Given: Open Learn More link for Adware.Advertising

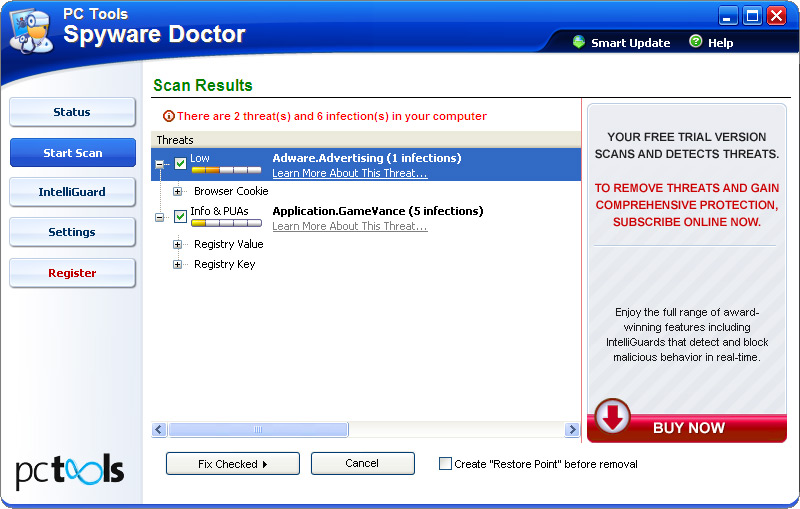Looking at the screenshot, I should 349,173.
